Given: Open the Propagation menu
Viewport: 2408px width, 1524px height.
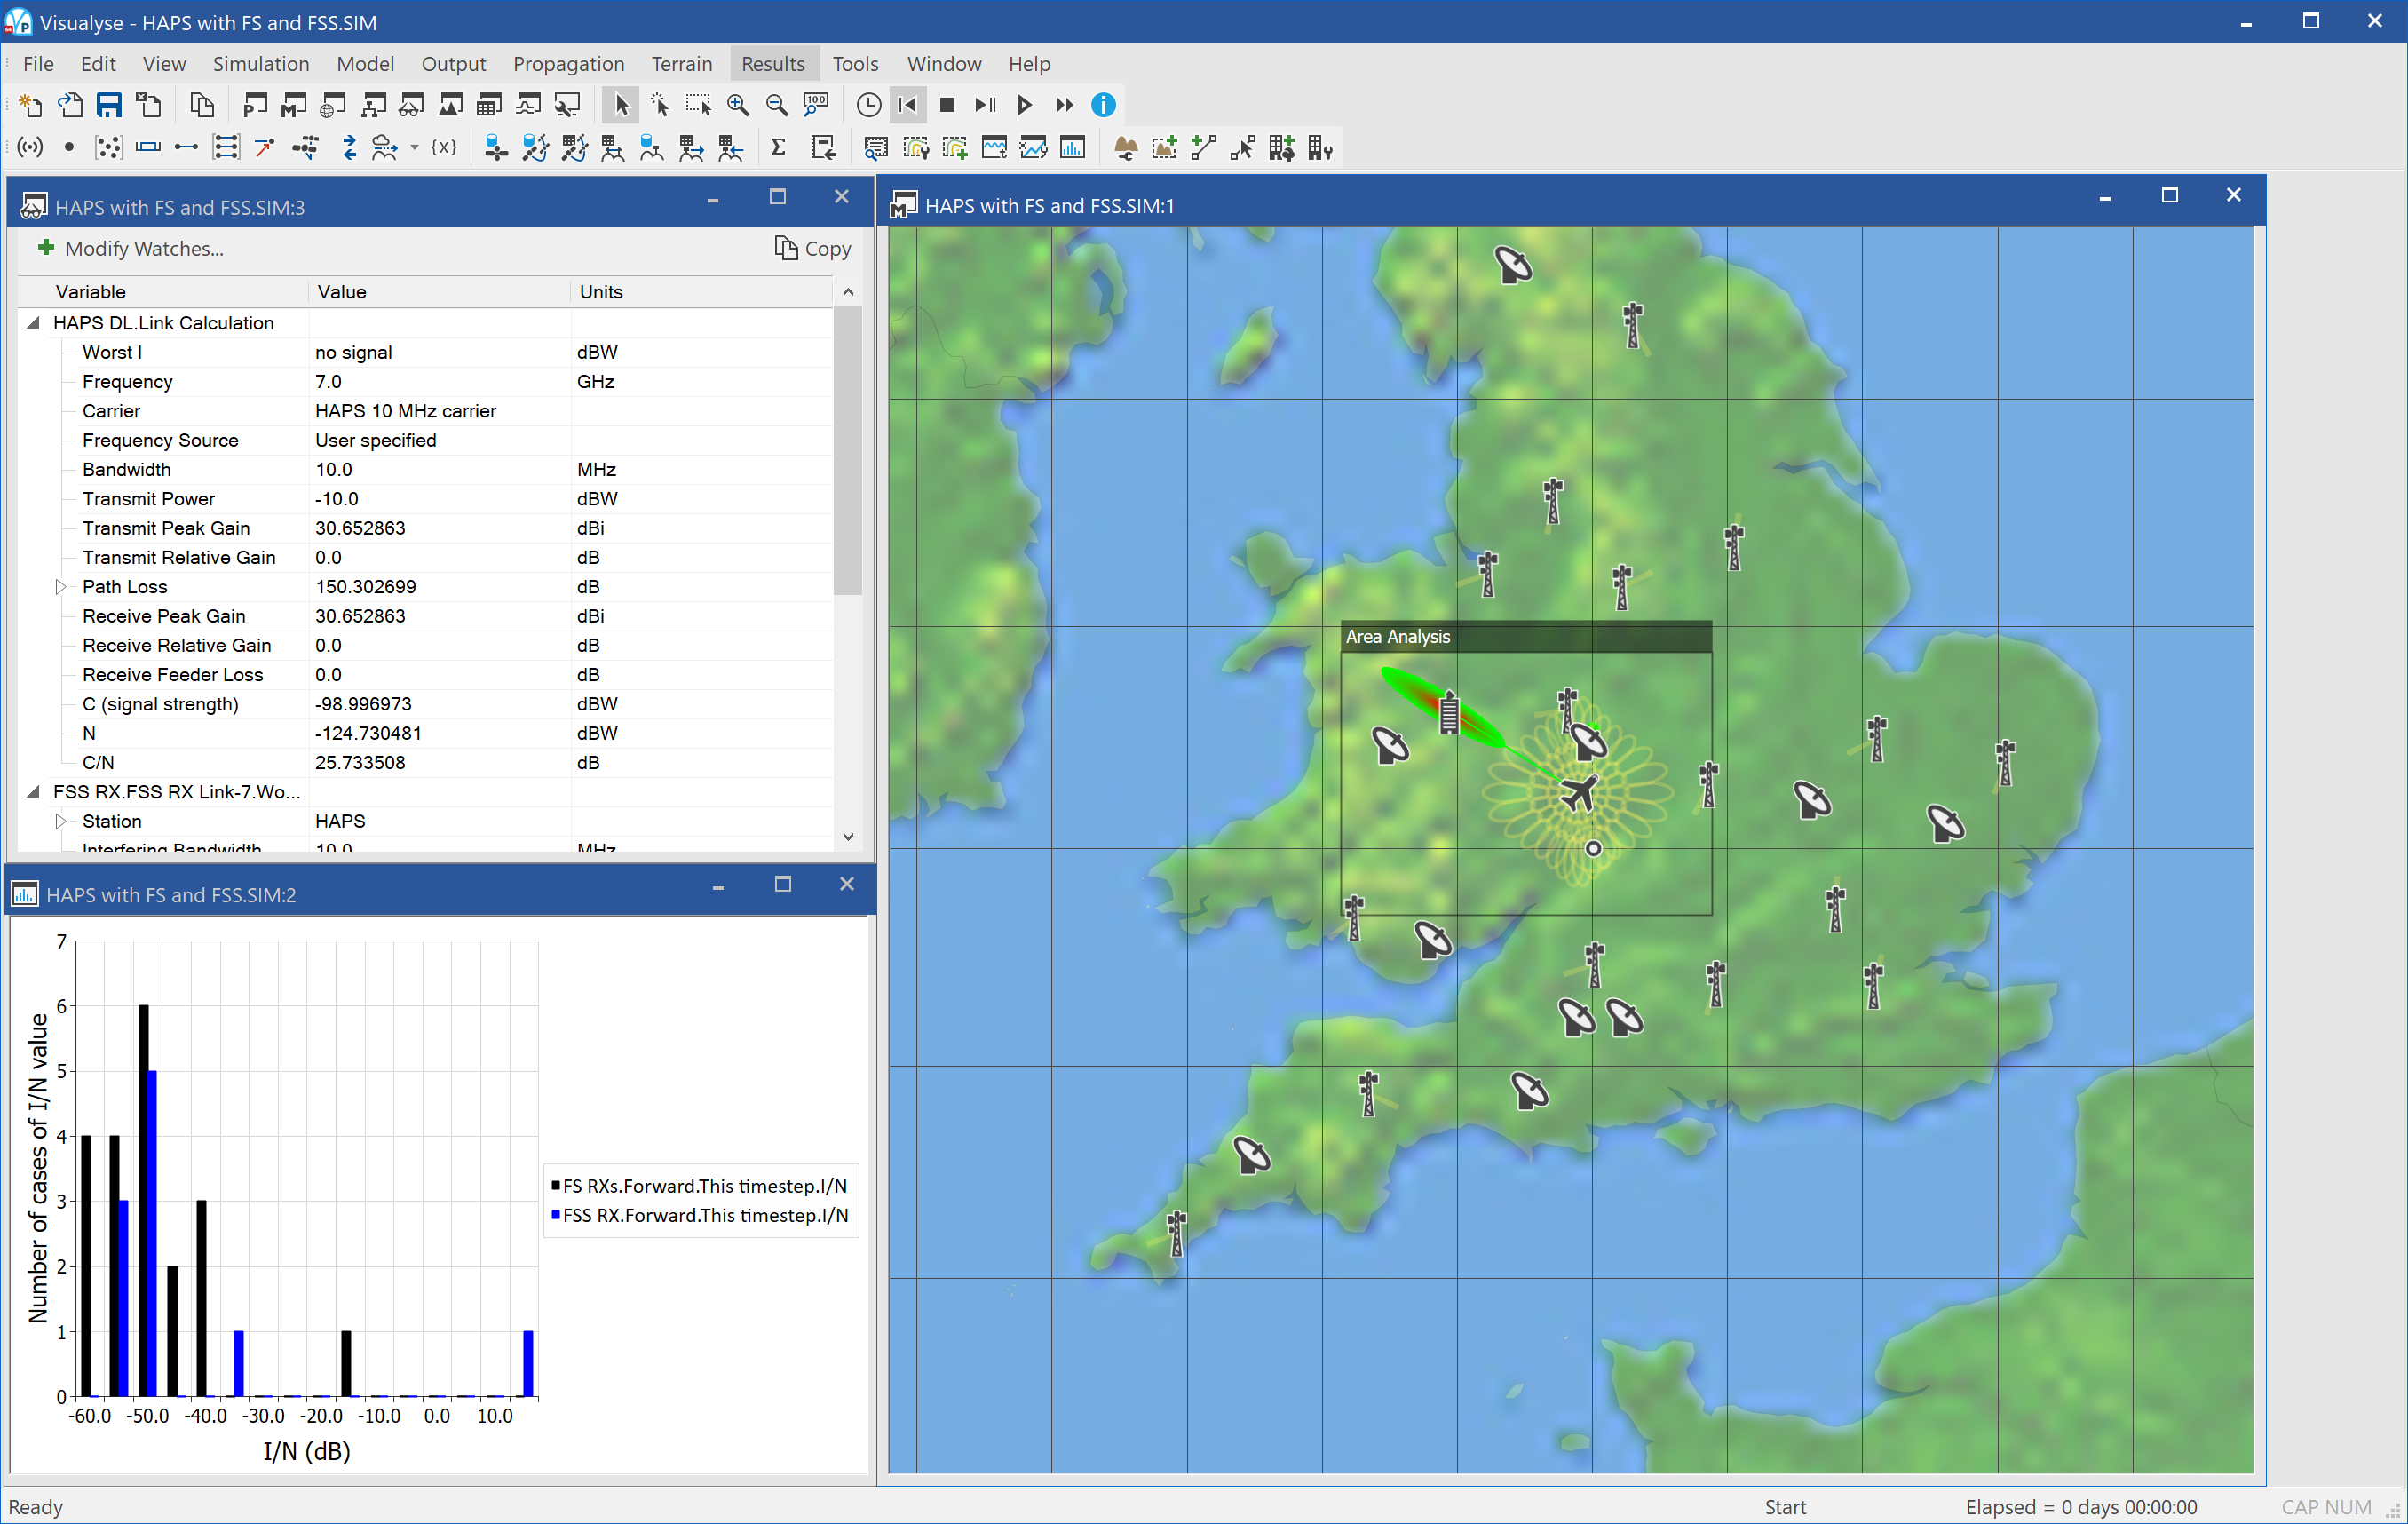Looking at the screenshot, I should (x=568, y=64).
